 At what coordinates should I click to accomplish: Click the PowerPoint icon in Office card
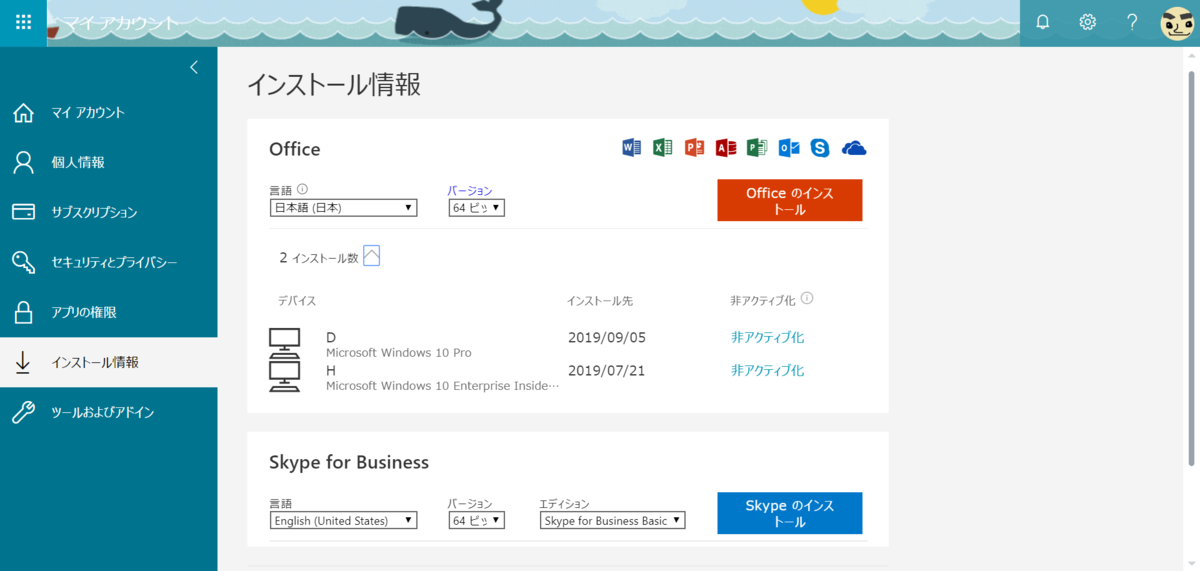coord(694,148)
